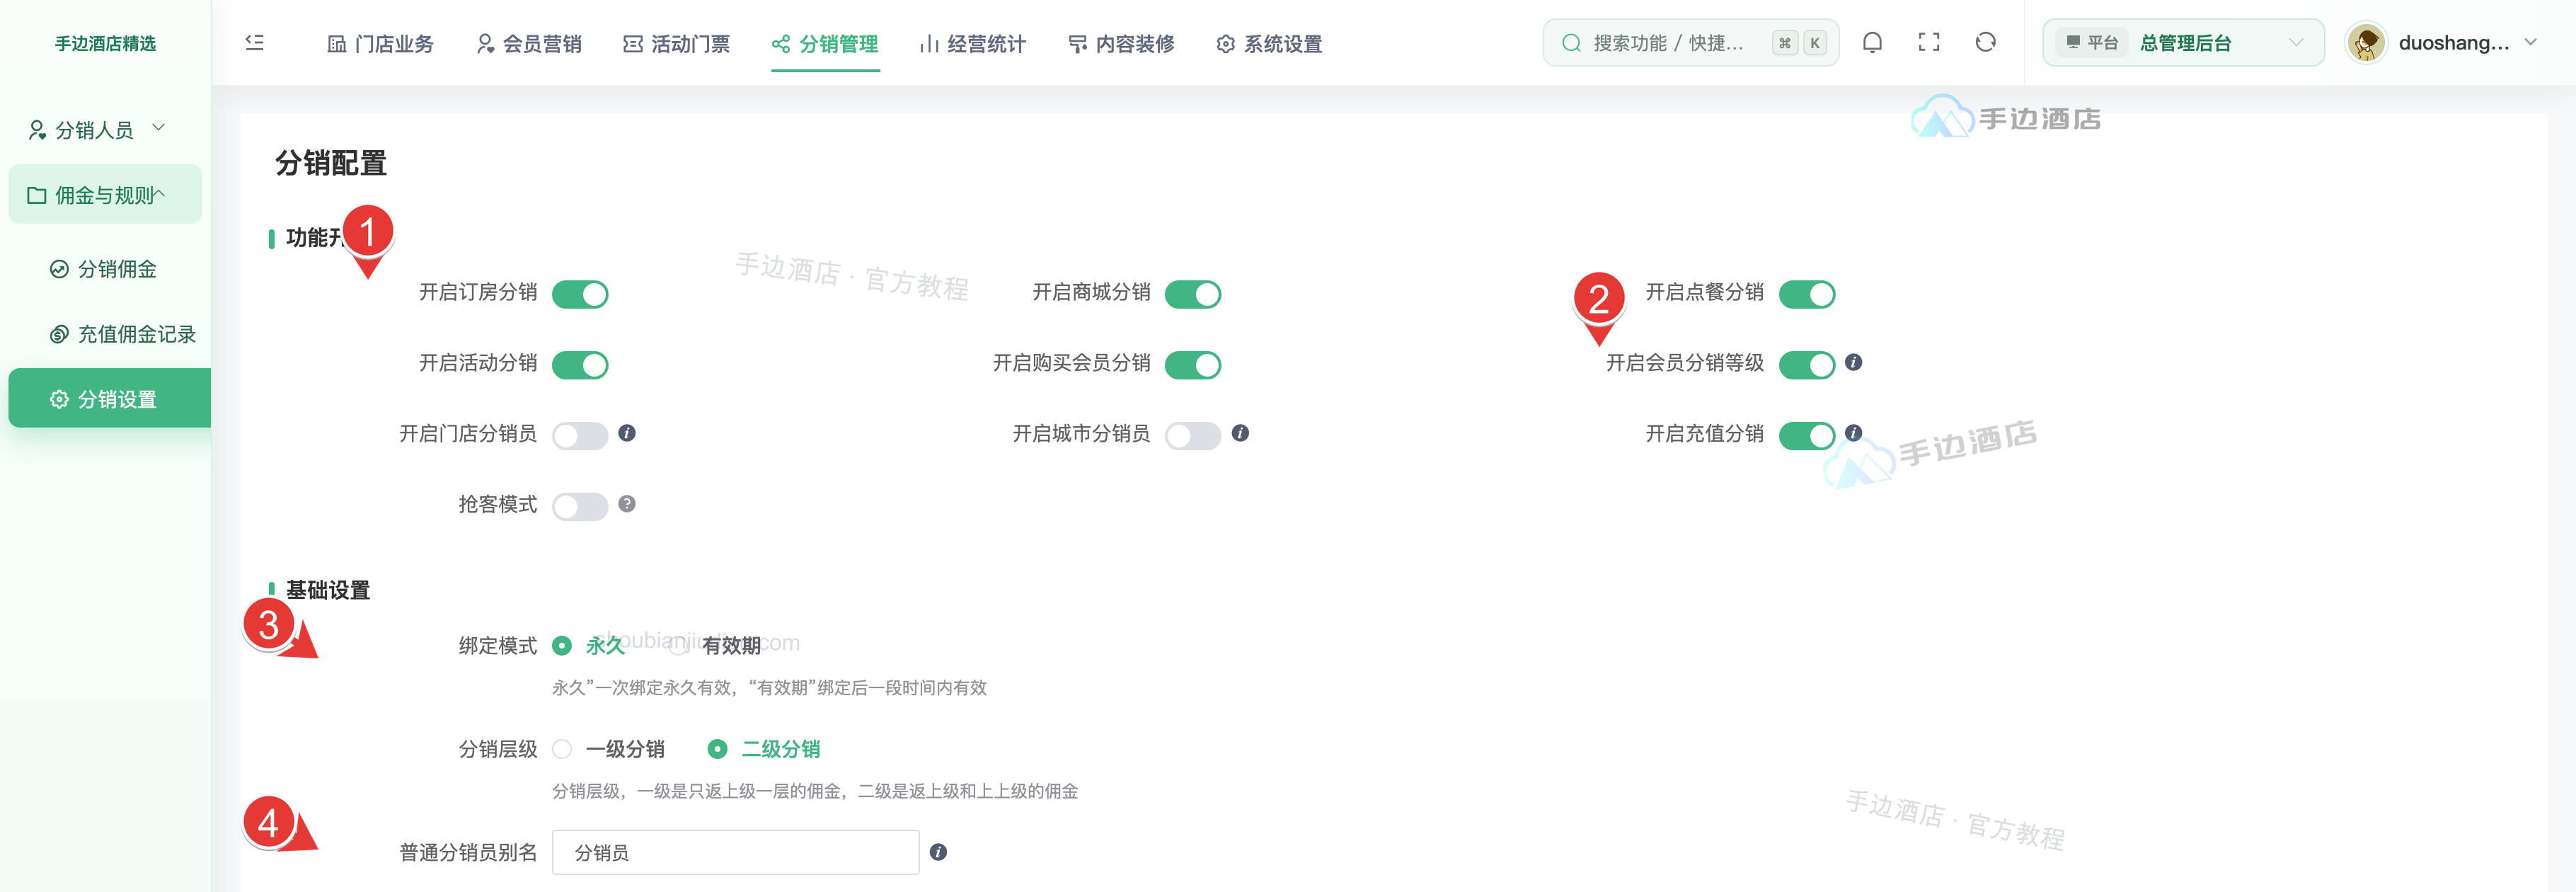The height and width of the screenshot is (892, 2576).
Task: Open 会员营销 top menu
Action: (529, 44)
